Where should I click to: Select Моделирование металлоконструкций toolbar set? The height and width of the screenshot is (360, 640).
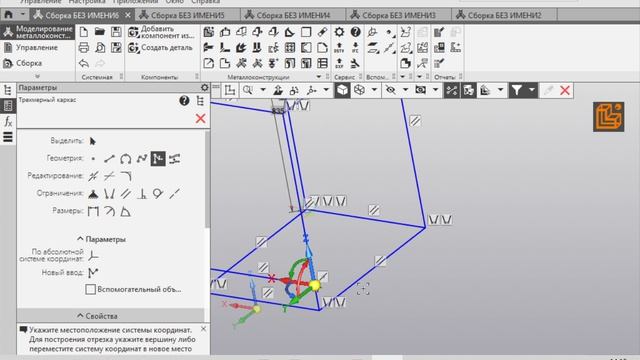(37, 32)
